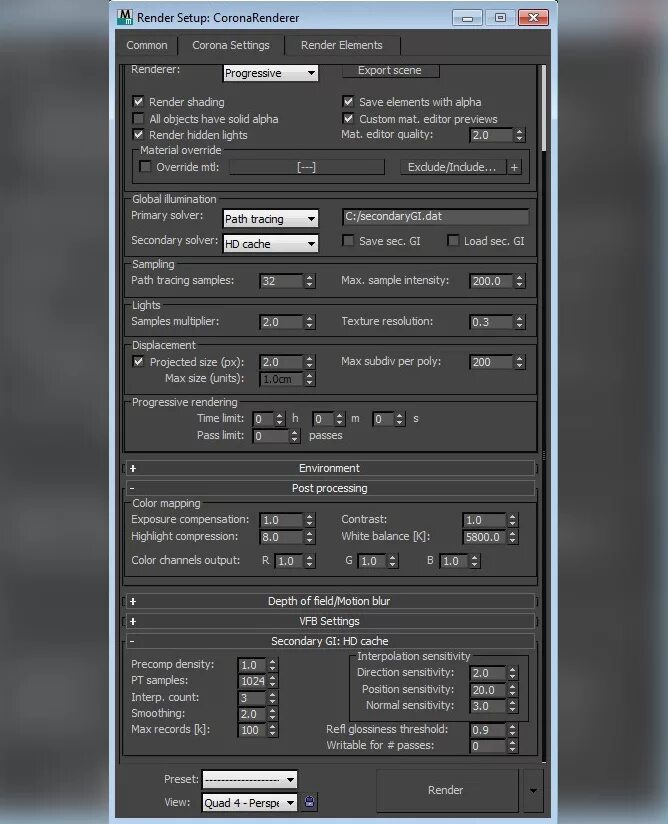Click the G color channel output field
Image resolution: width=668 pixels, height=824 pixels.
click(x=372, y=561)
